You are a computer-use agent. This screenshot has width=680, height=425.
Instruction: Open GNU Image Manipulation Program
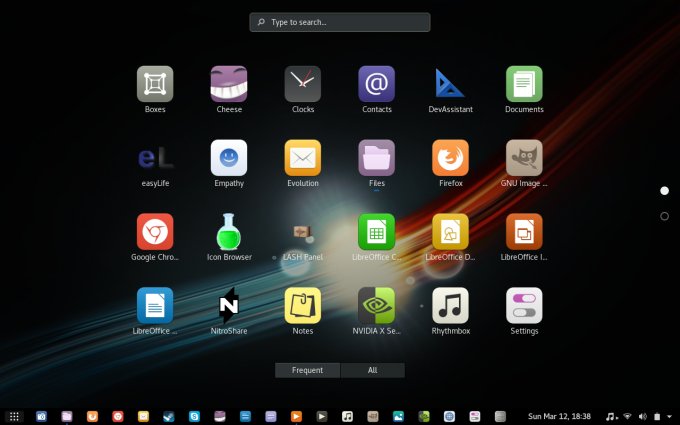524,158
